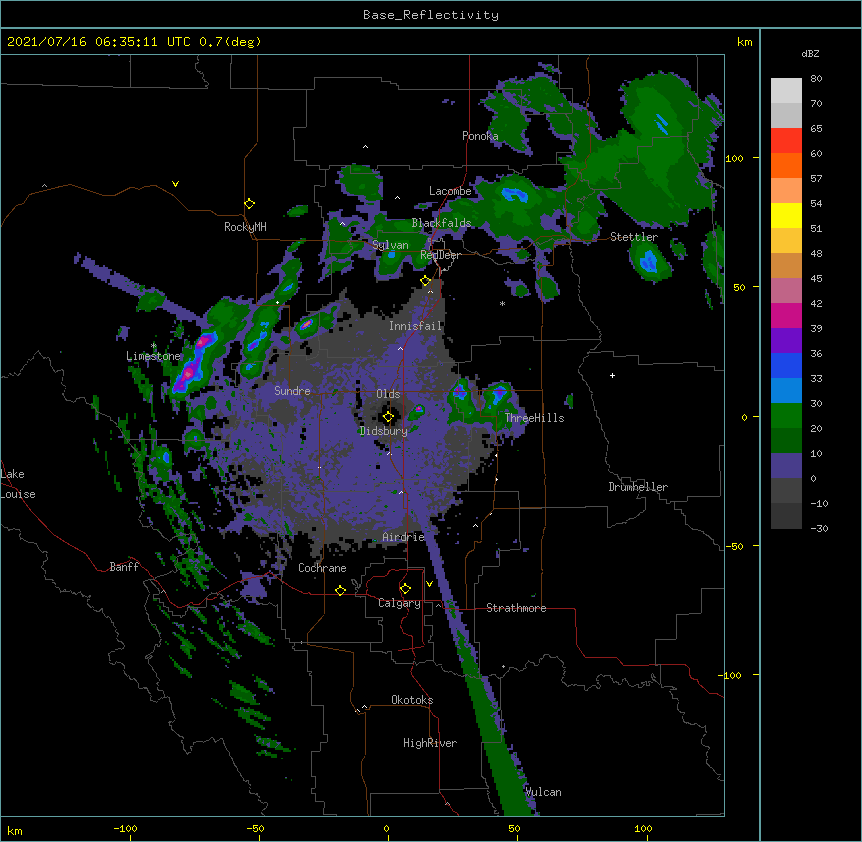Pick the yellow 51-54 dBZ legend swatch
Image resolution: width=862 pixels, height=842 pixels.
coord(786,215)
